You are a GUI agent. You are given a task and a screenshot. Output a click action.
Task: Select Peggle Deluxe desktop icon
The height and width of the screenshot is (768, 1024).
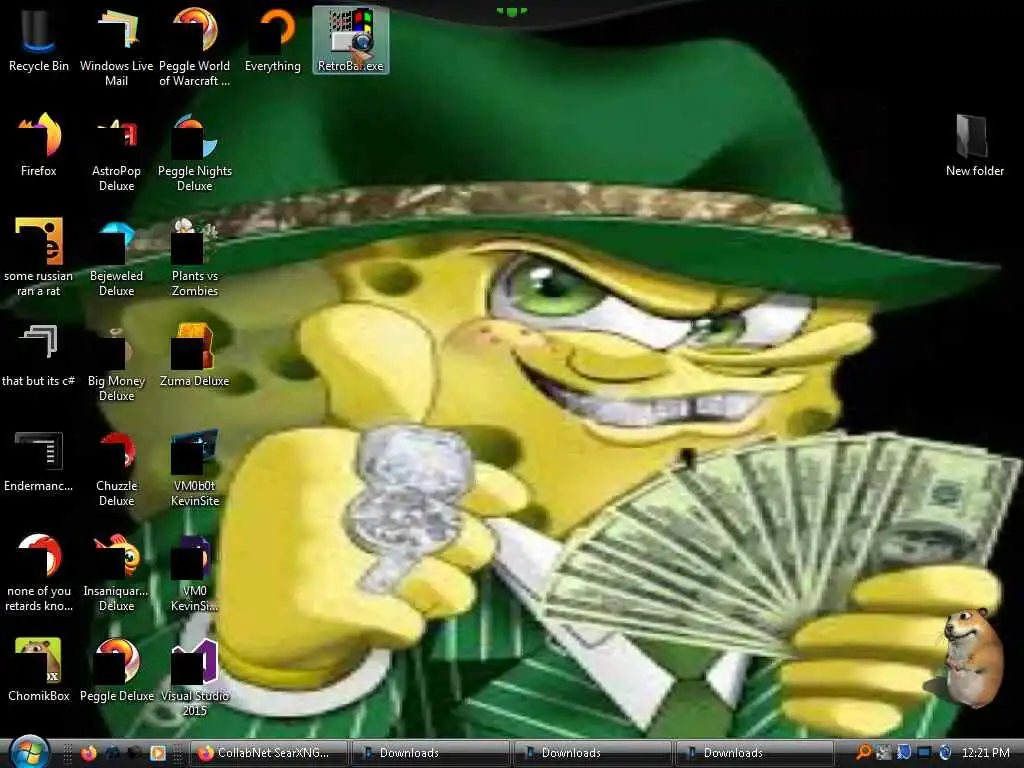(x=116, y=671)
